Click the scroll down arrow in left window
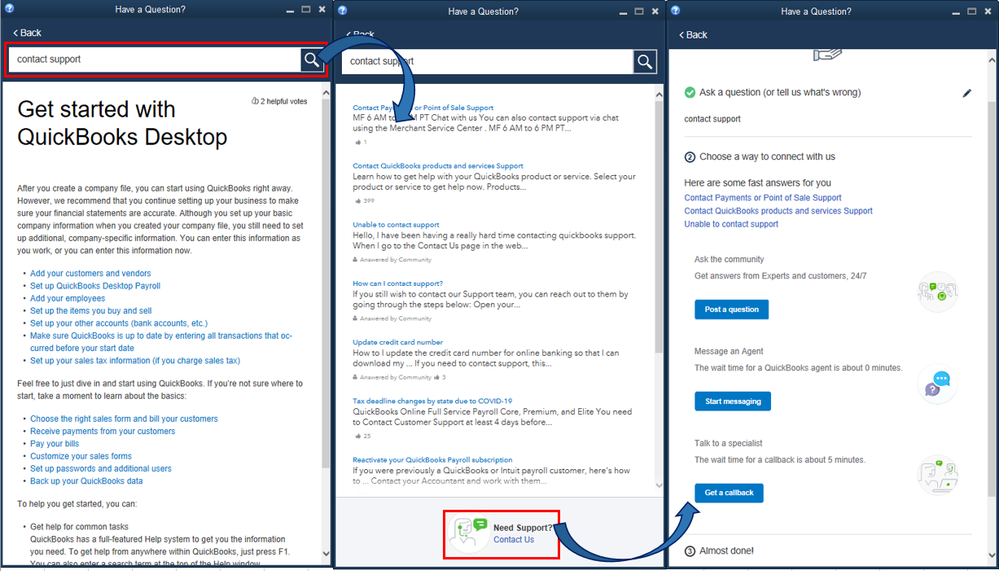Image resolution: width=999 pixels, height=571 pixels. tap(326, 553)
